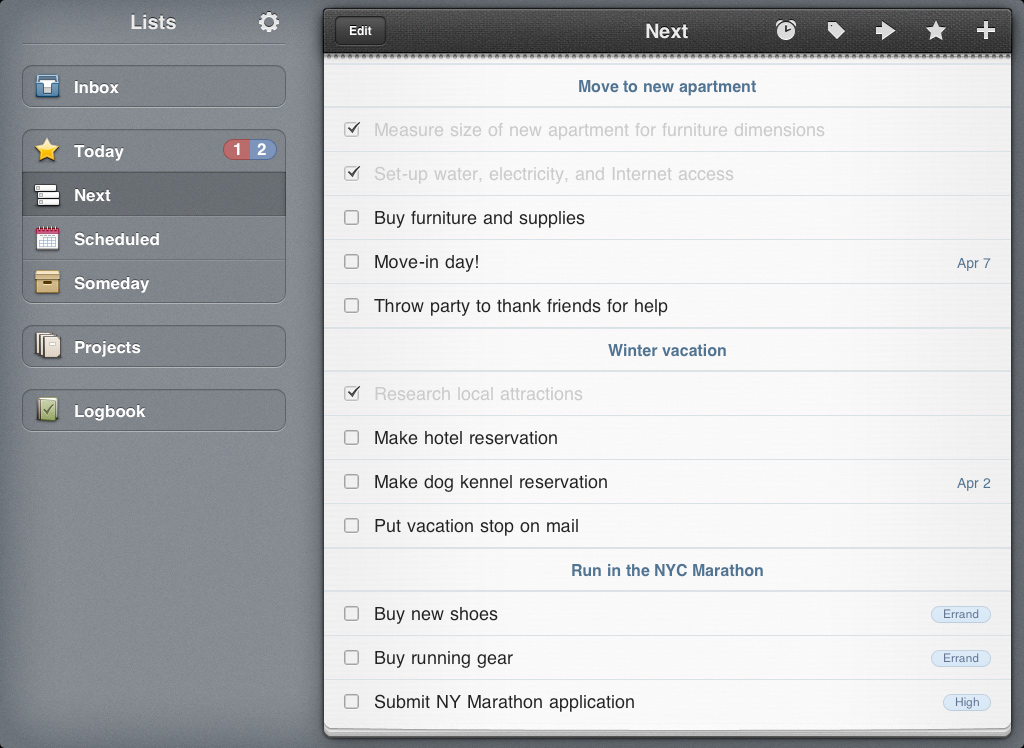Select 'Buy new shoes' task text
The image size is (1024, 748).
pyautogui.click(x=436, y=614)
